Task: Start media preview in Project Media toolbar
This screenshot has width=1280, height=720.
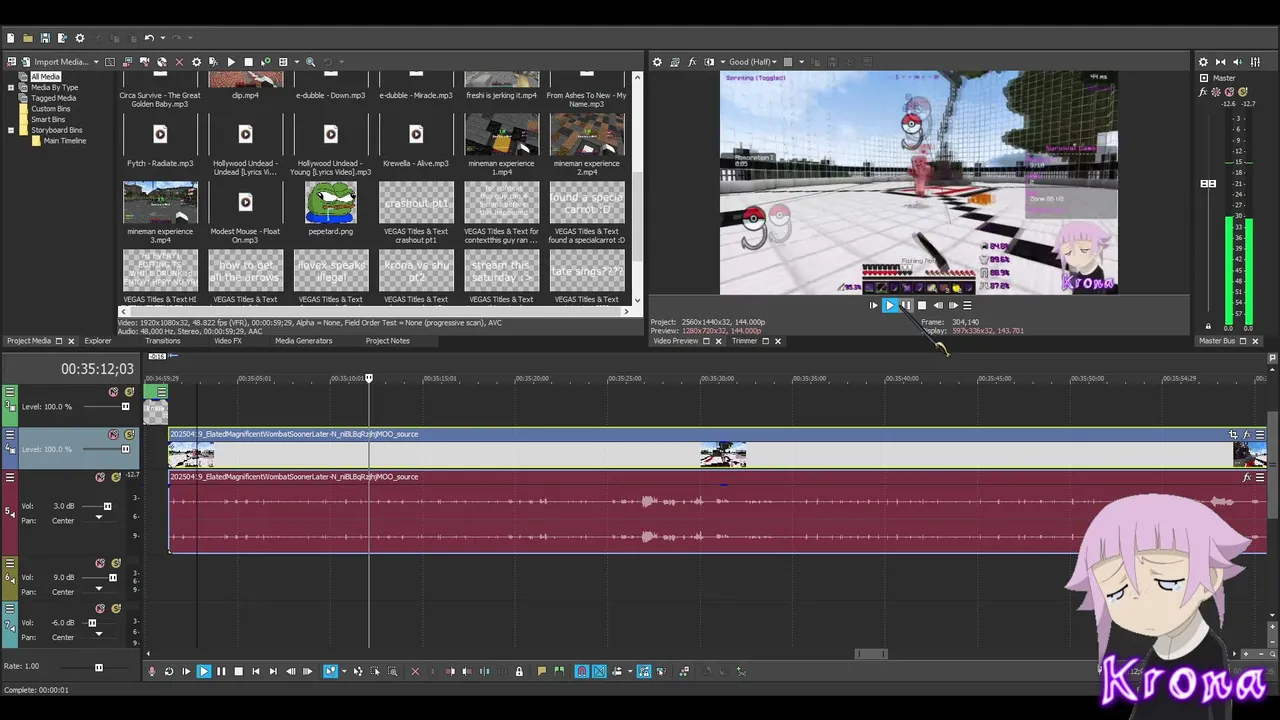Action: pyautogui.click(x=231, y=62)
